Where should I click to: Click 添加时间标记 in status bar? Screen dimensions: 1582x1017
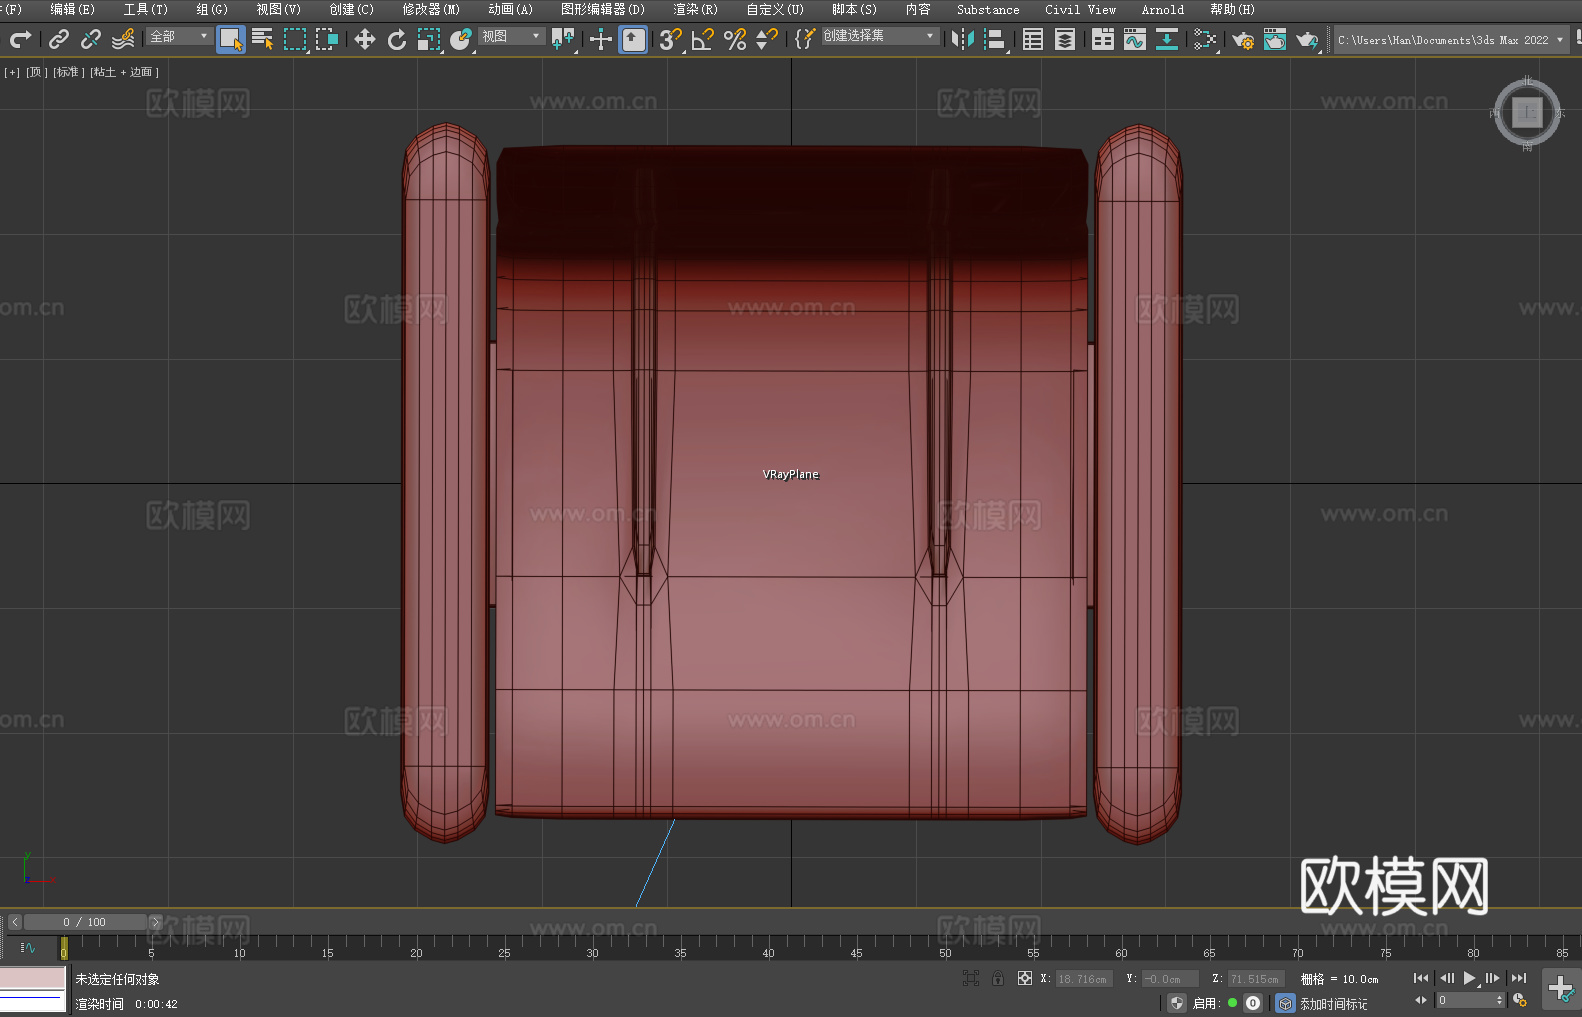[x=1333, y=1003]
